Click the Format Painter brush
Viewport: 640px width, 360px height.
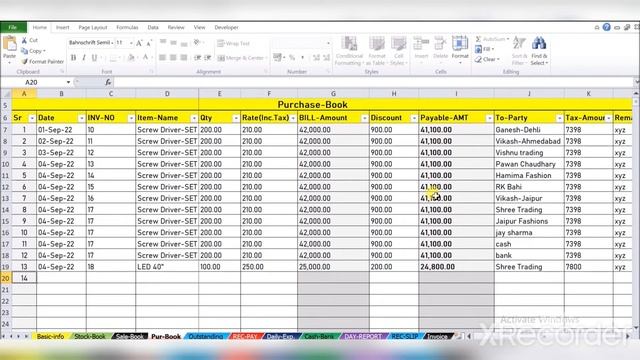click(x=24, y=62)
